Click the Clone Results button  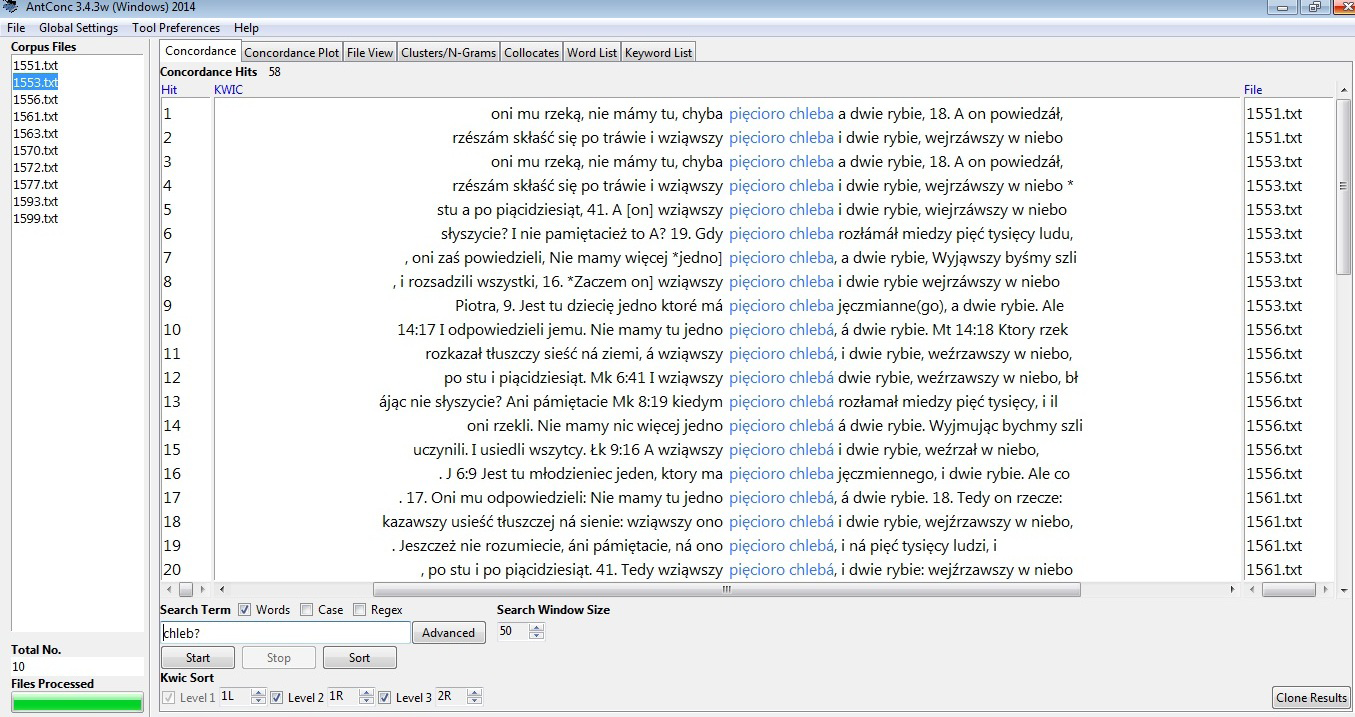point(1312,698)
